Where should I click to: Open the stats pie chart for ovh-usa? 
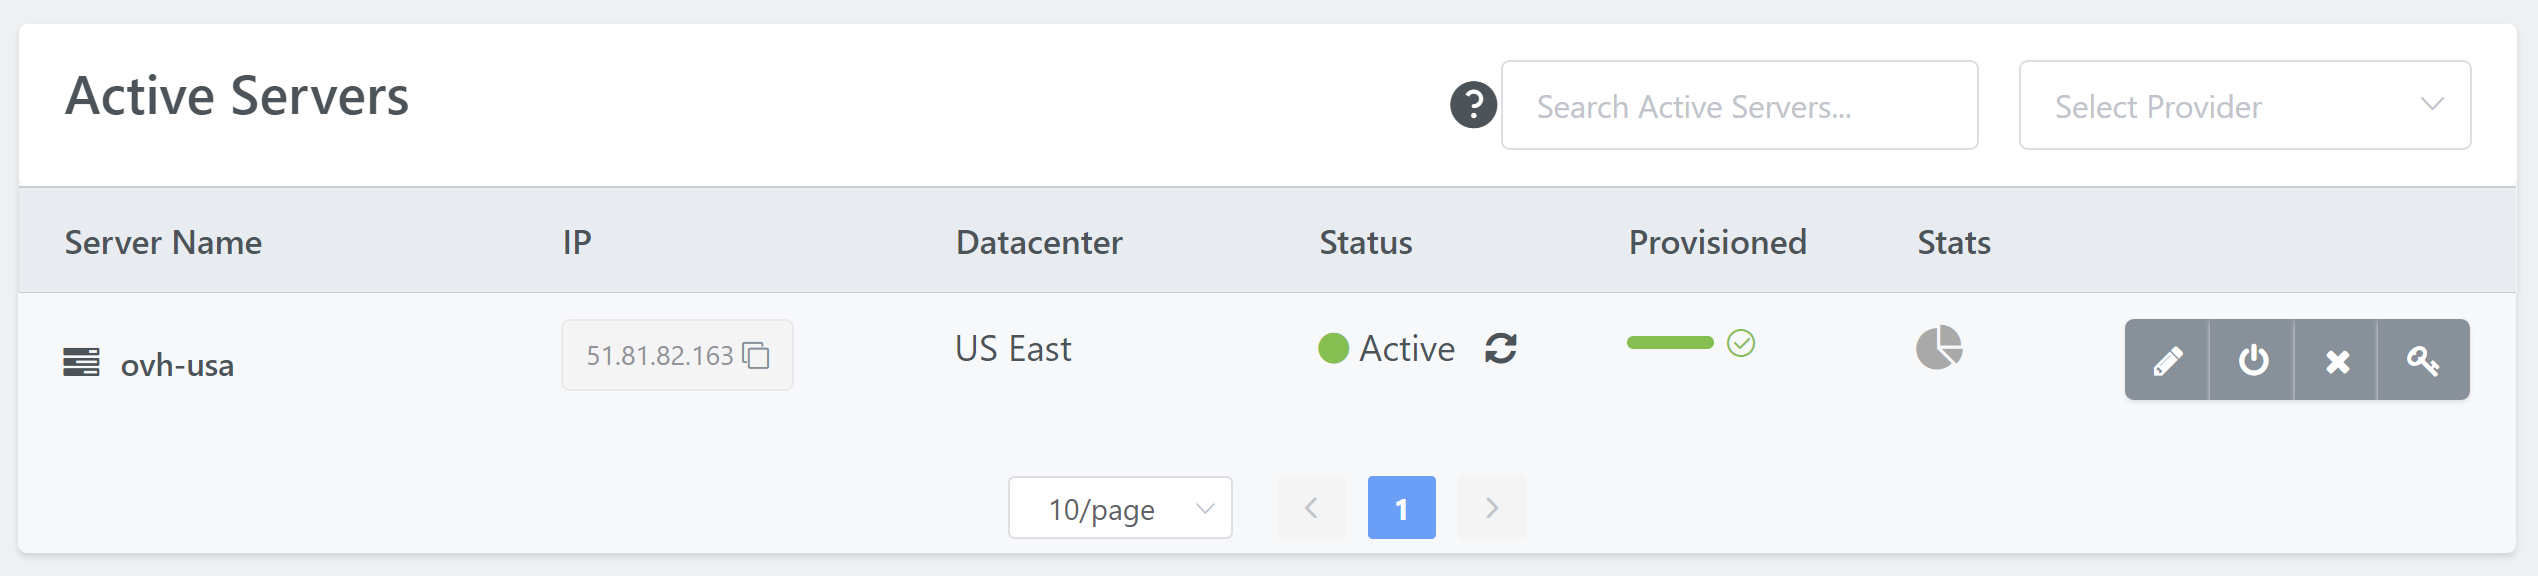tap(1939, 348)
